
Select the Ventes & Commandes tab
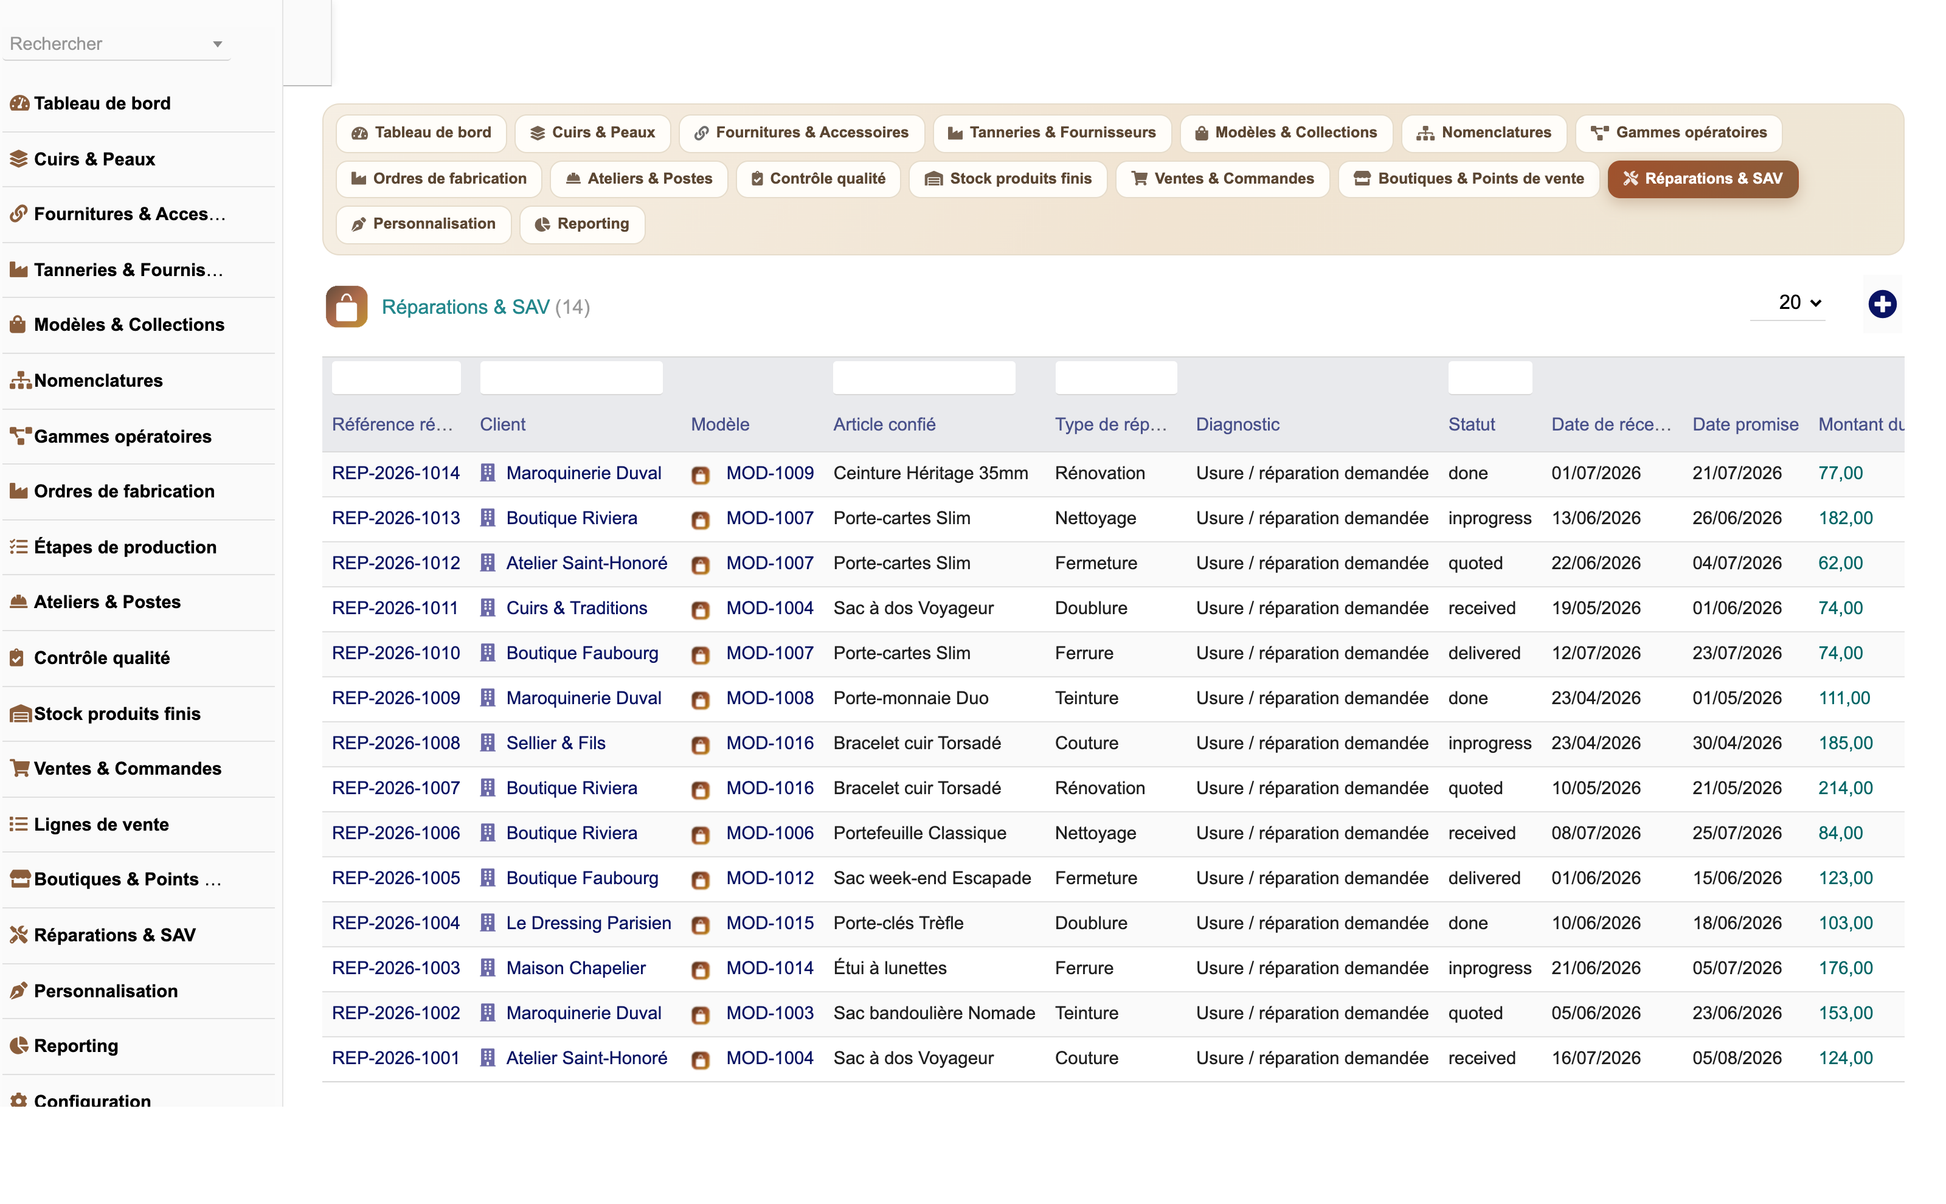pyautogui.click(x=1222, y=179)
